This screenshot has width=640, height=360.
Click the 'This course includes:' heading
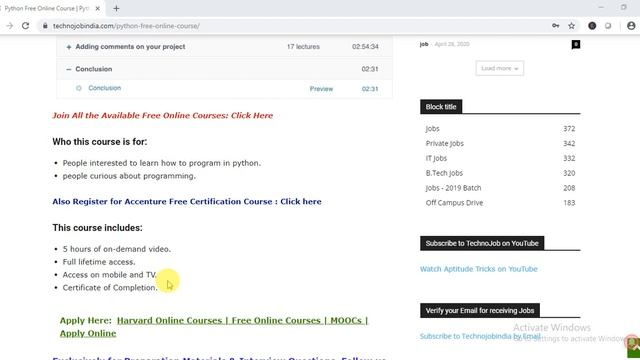[97, 228]
